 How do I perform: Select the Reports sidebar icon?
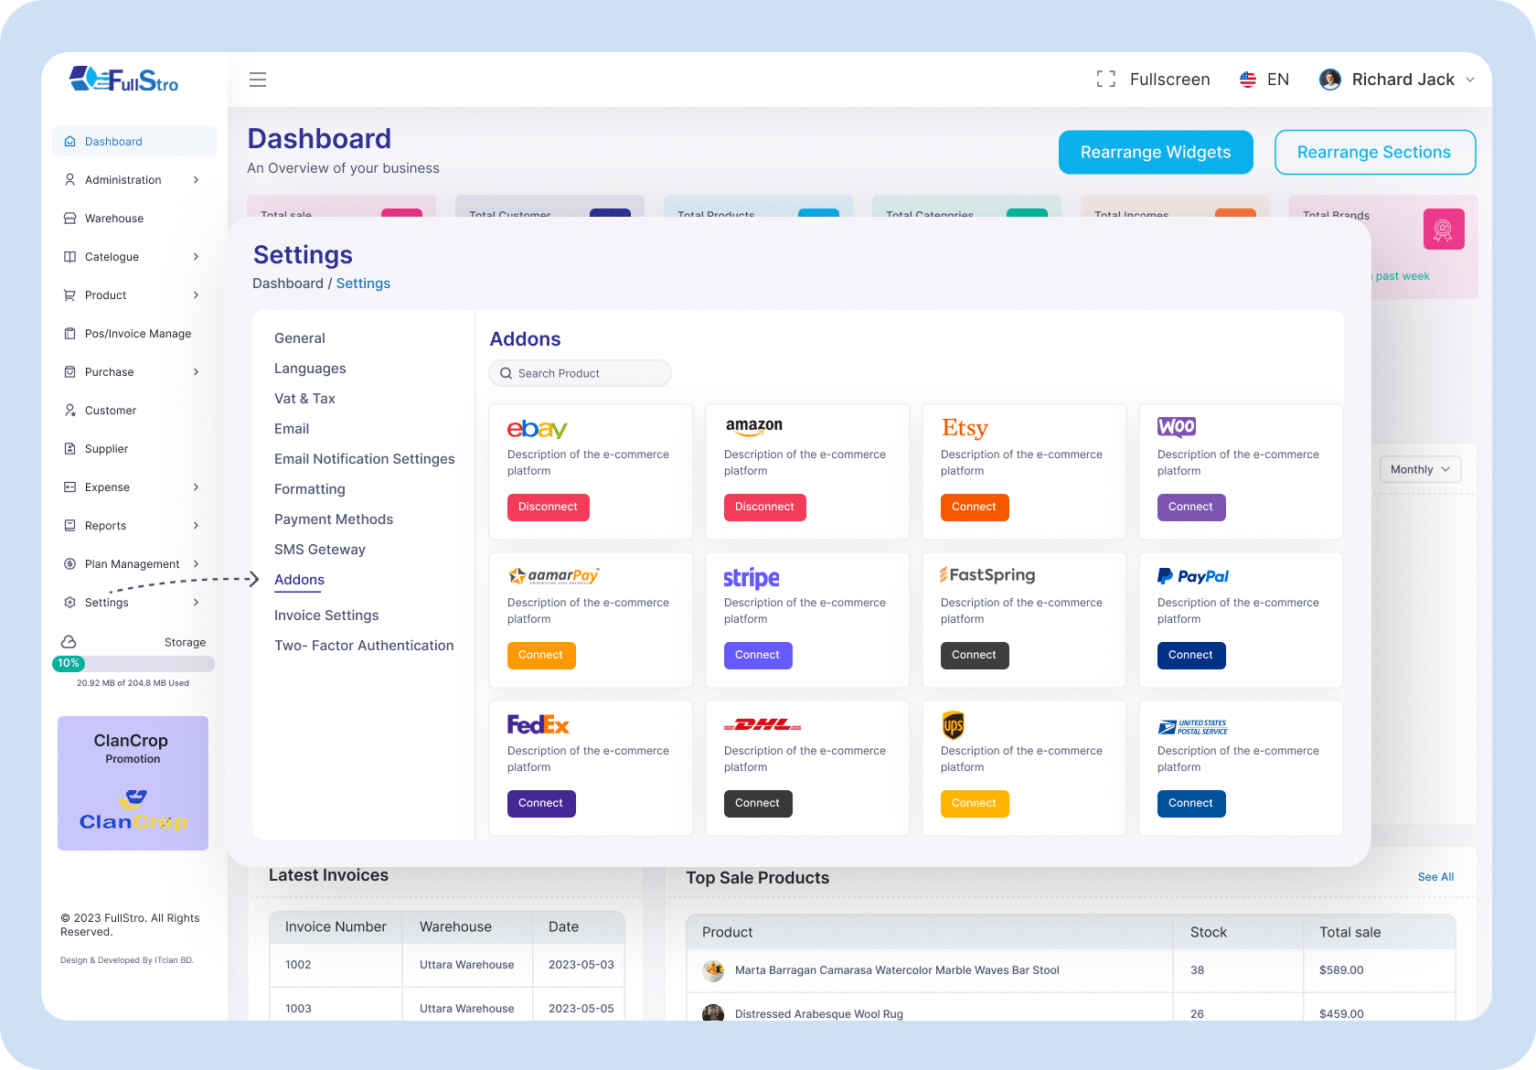69,525
